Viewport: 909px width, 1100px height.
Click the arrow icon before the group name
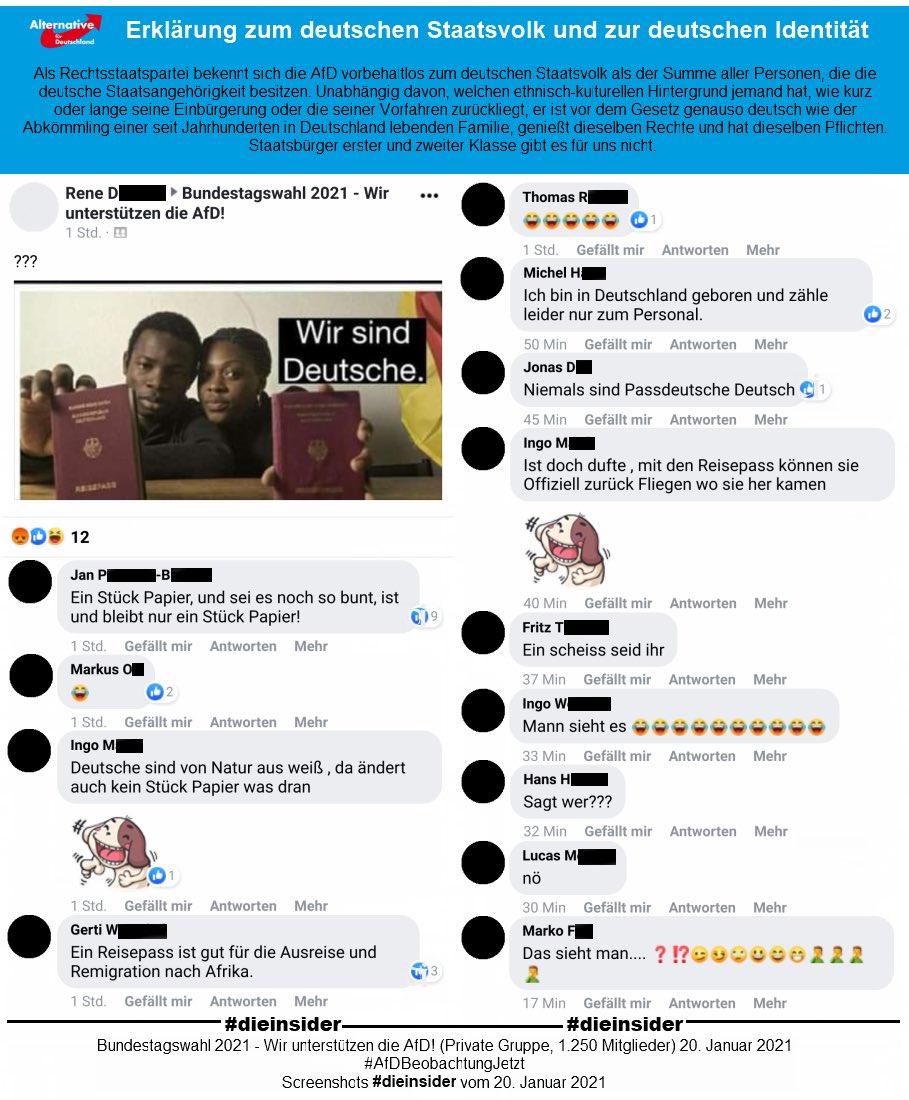[174, 192]
